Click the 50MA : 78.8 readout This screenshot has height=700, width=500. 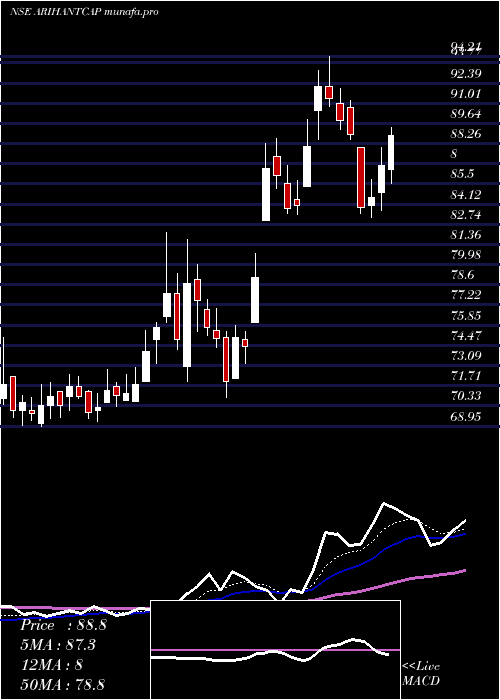tap(62, 684)
